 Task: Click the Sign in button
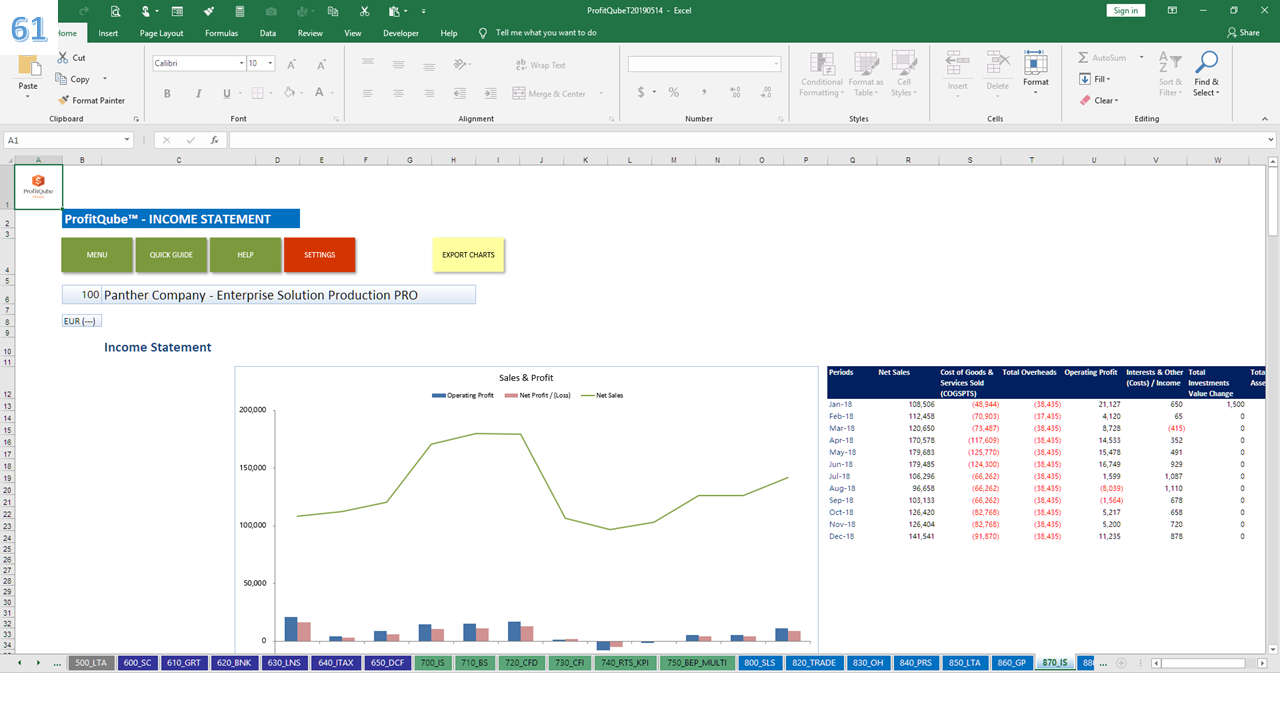click(x=1126, y=11)
